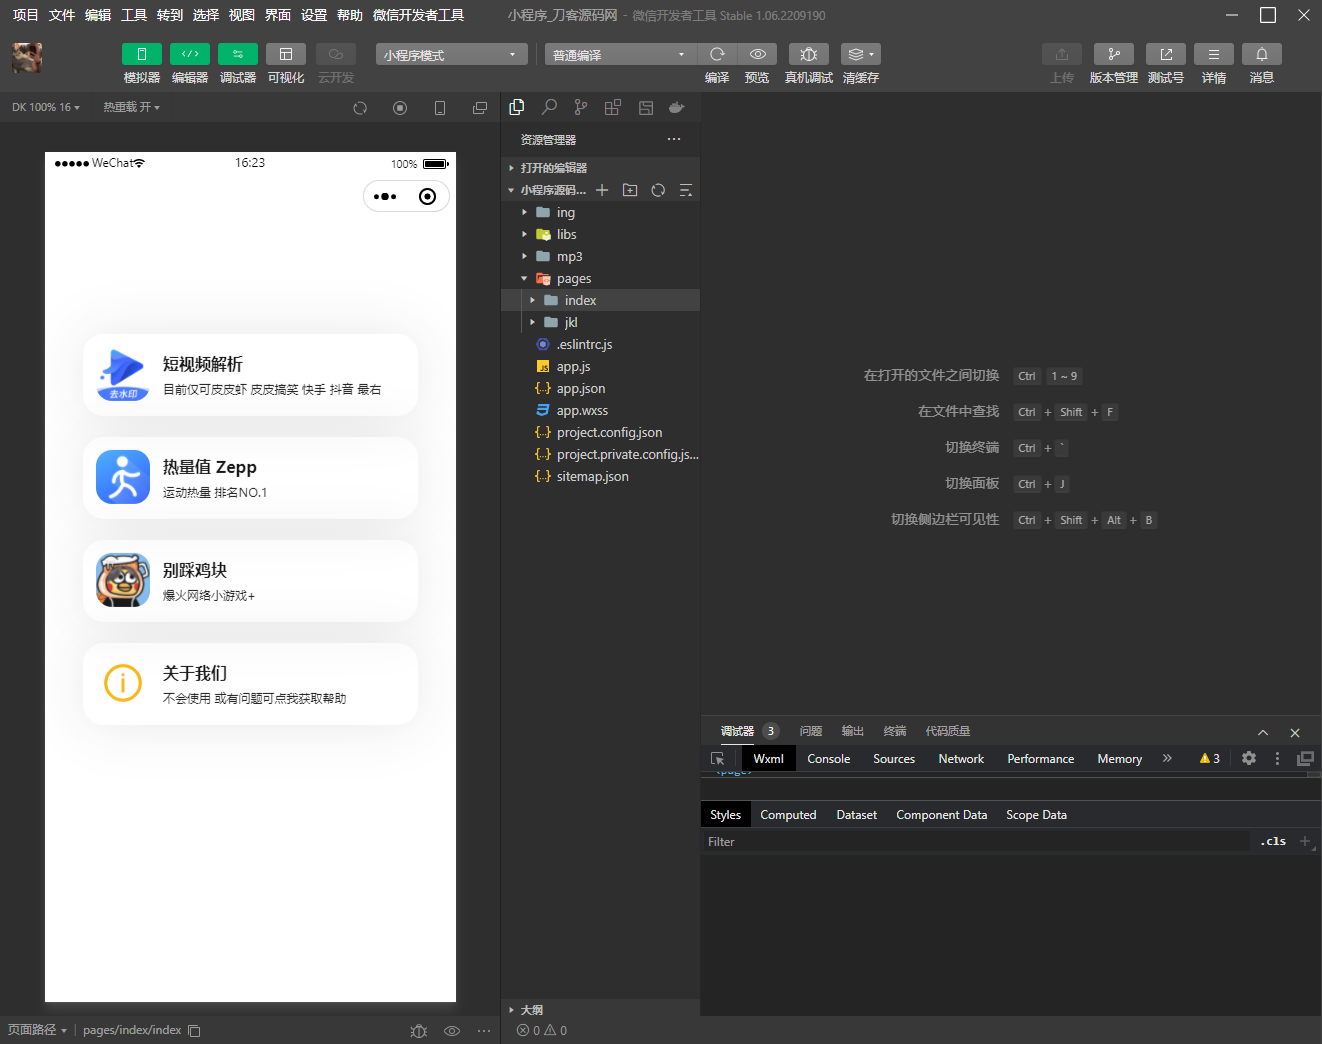
Task: Open the preview eye icon
Action: (757, 54)
